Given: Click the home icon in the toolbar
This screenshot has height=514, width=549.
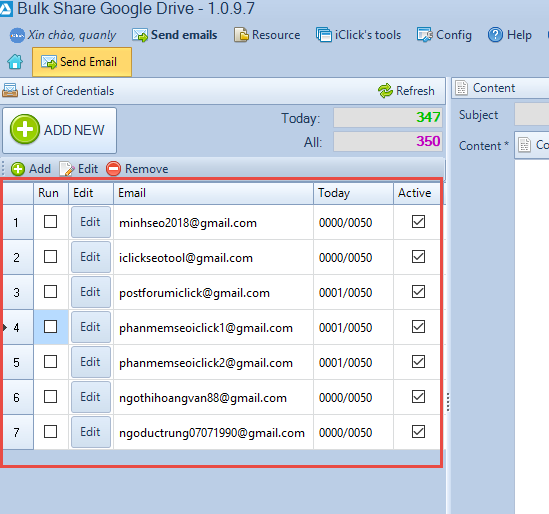Looking at the screenshot, I should pyautogui.click(x=15, y=62).
